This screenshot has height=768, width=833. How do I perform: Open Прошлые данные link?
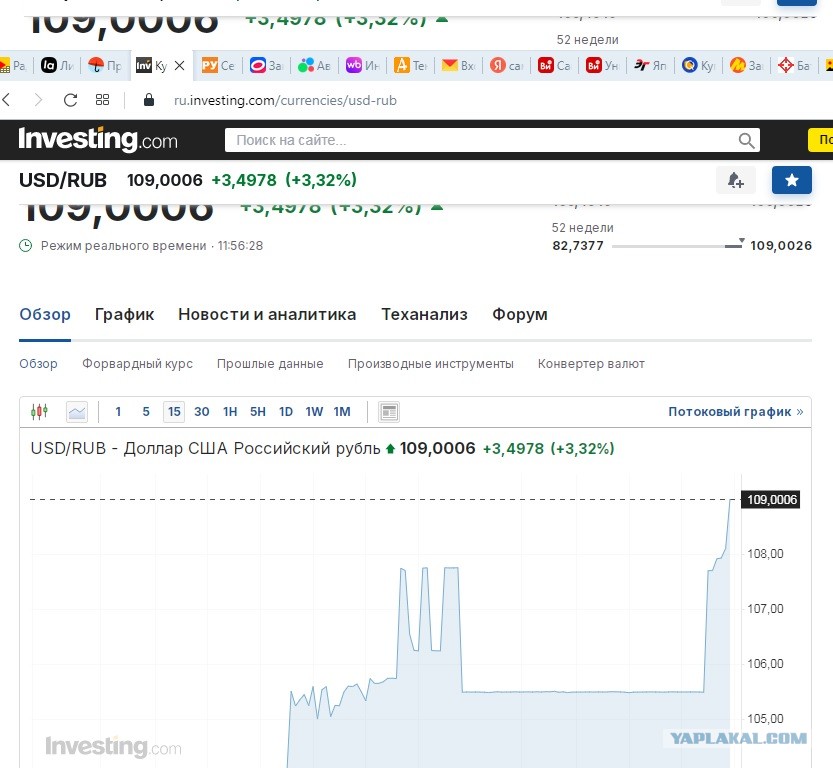pyautogui.click(x=270, y=364)
